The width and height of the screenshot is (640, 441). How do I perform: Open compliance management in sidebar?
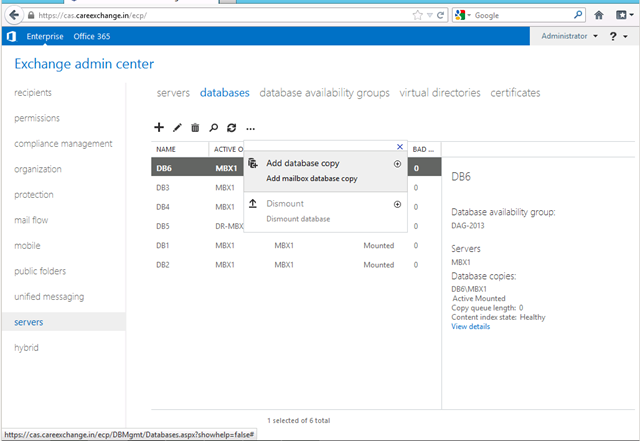[x=63, y=144]
